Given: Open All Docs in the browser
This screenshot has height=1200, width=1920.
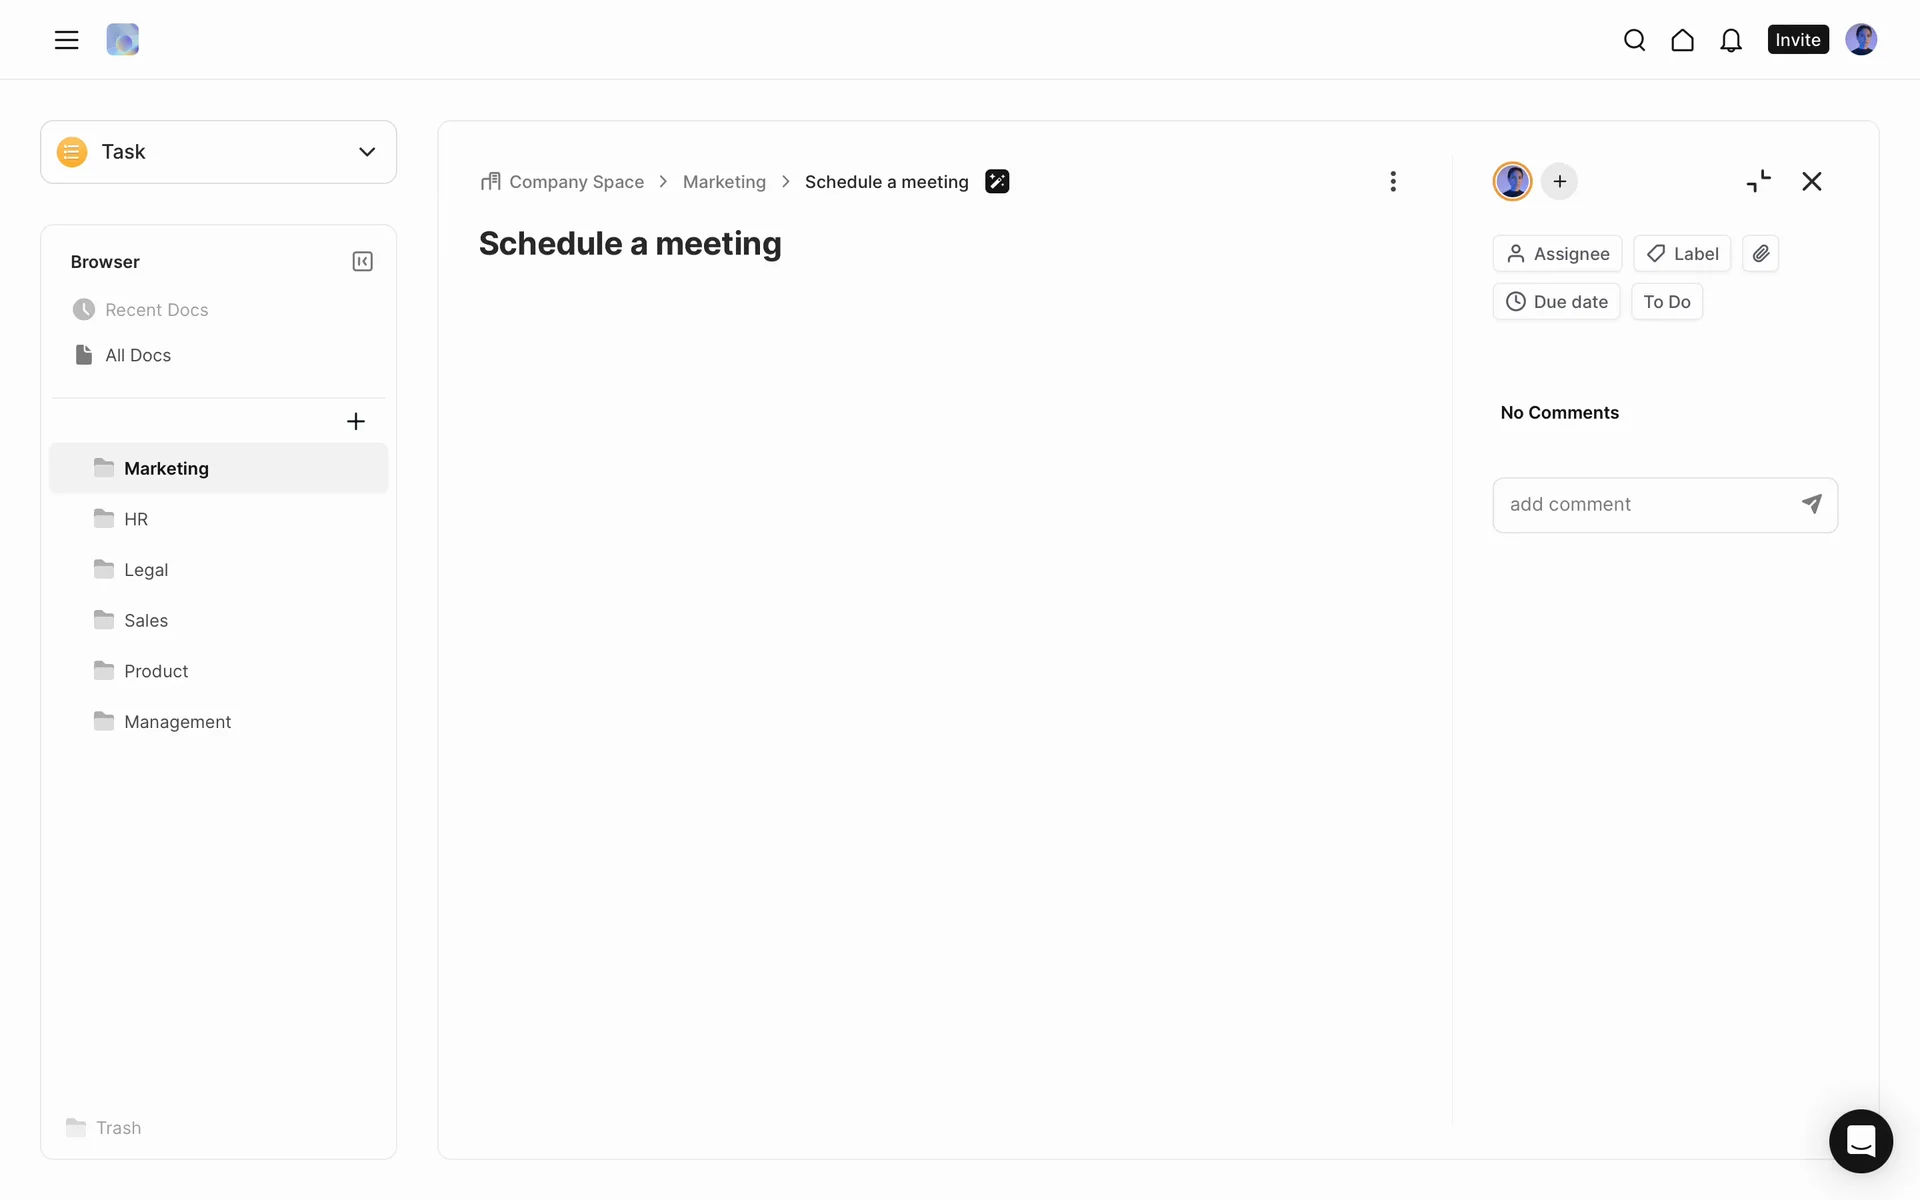Looking at the screenshot, I should (x=138, y=355).
